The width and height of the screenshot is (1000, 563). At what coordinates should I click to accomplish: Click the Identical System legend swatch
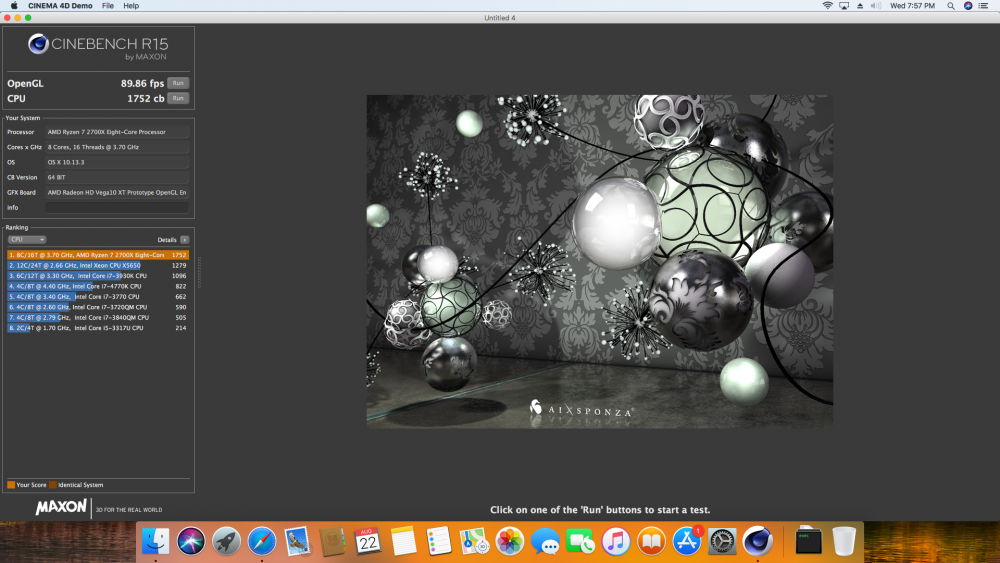(53, 485)
